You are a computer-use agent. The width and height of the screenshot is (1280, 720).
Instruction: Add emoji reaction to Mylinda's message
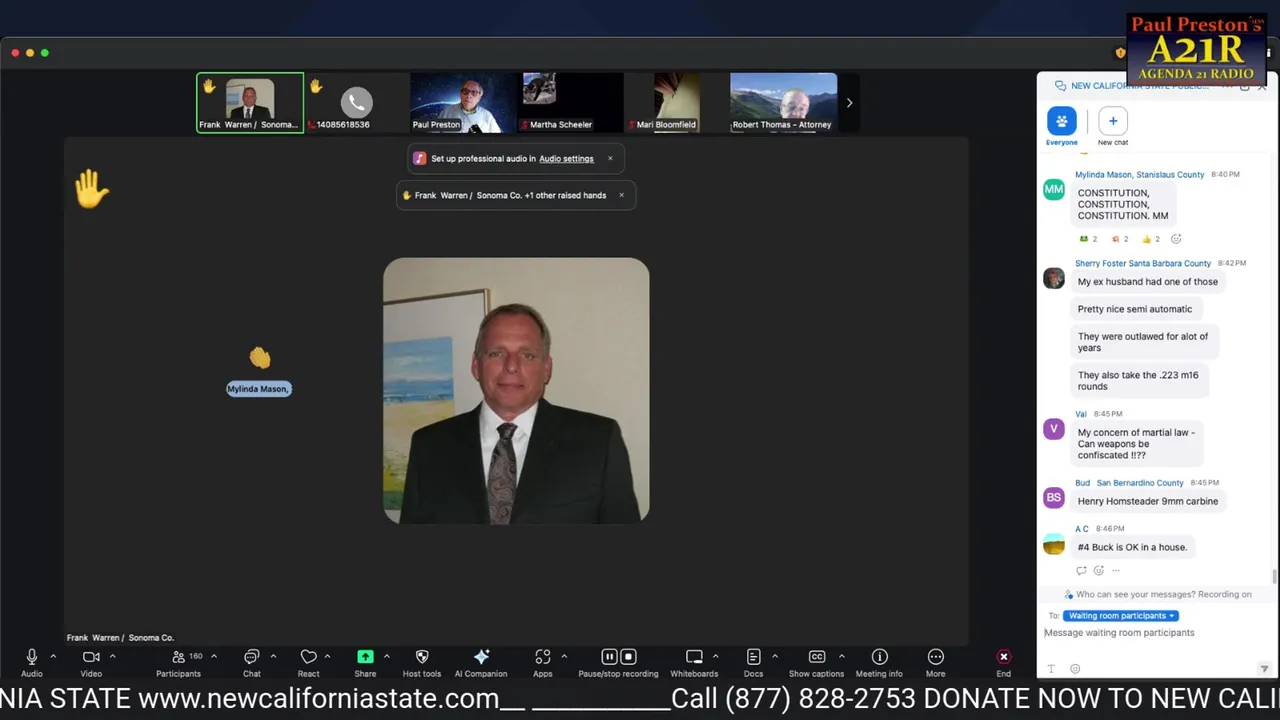click(x=1176, y=239)
